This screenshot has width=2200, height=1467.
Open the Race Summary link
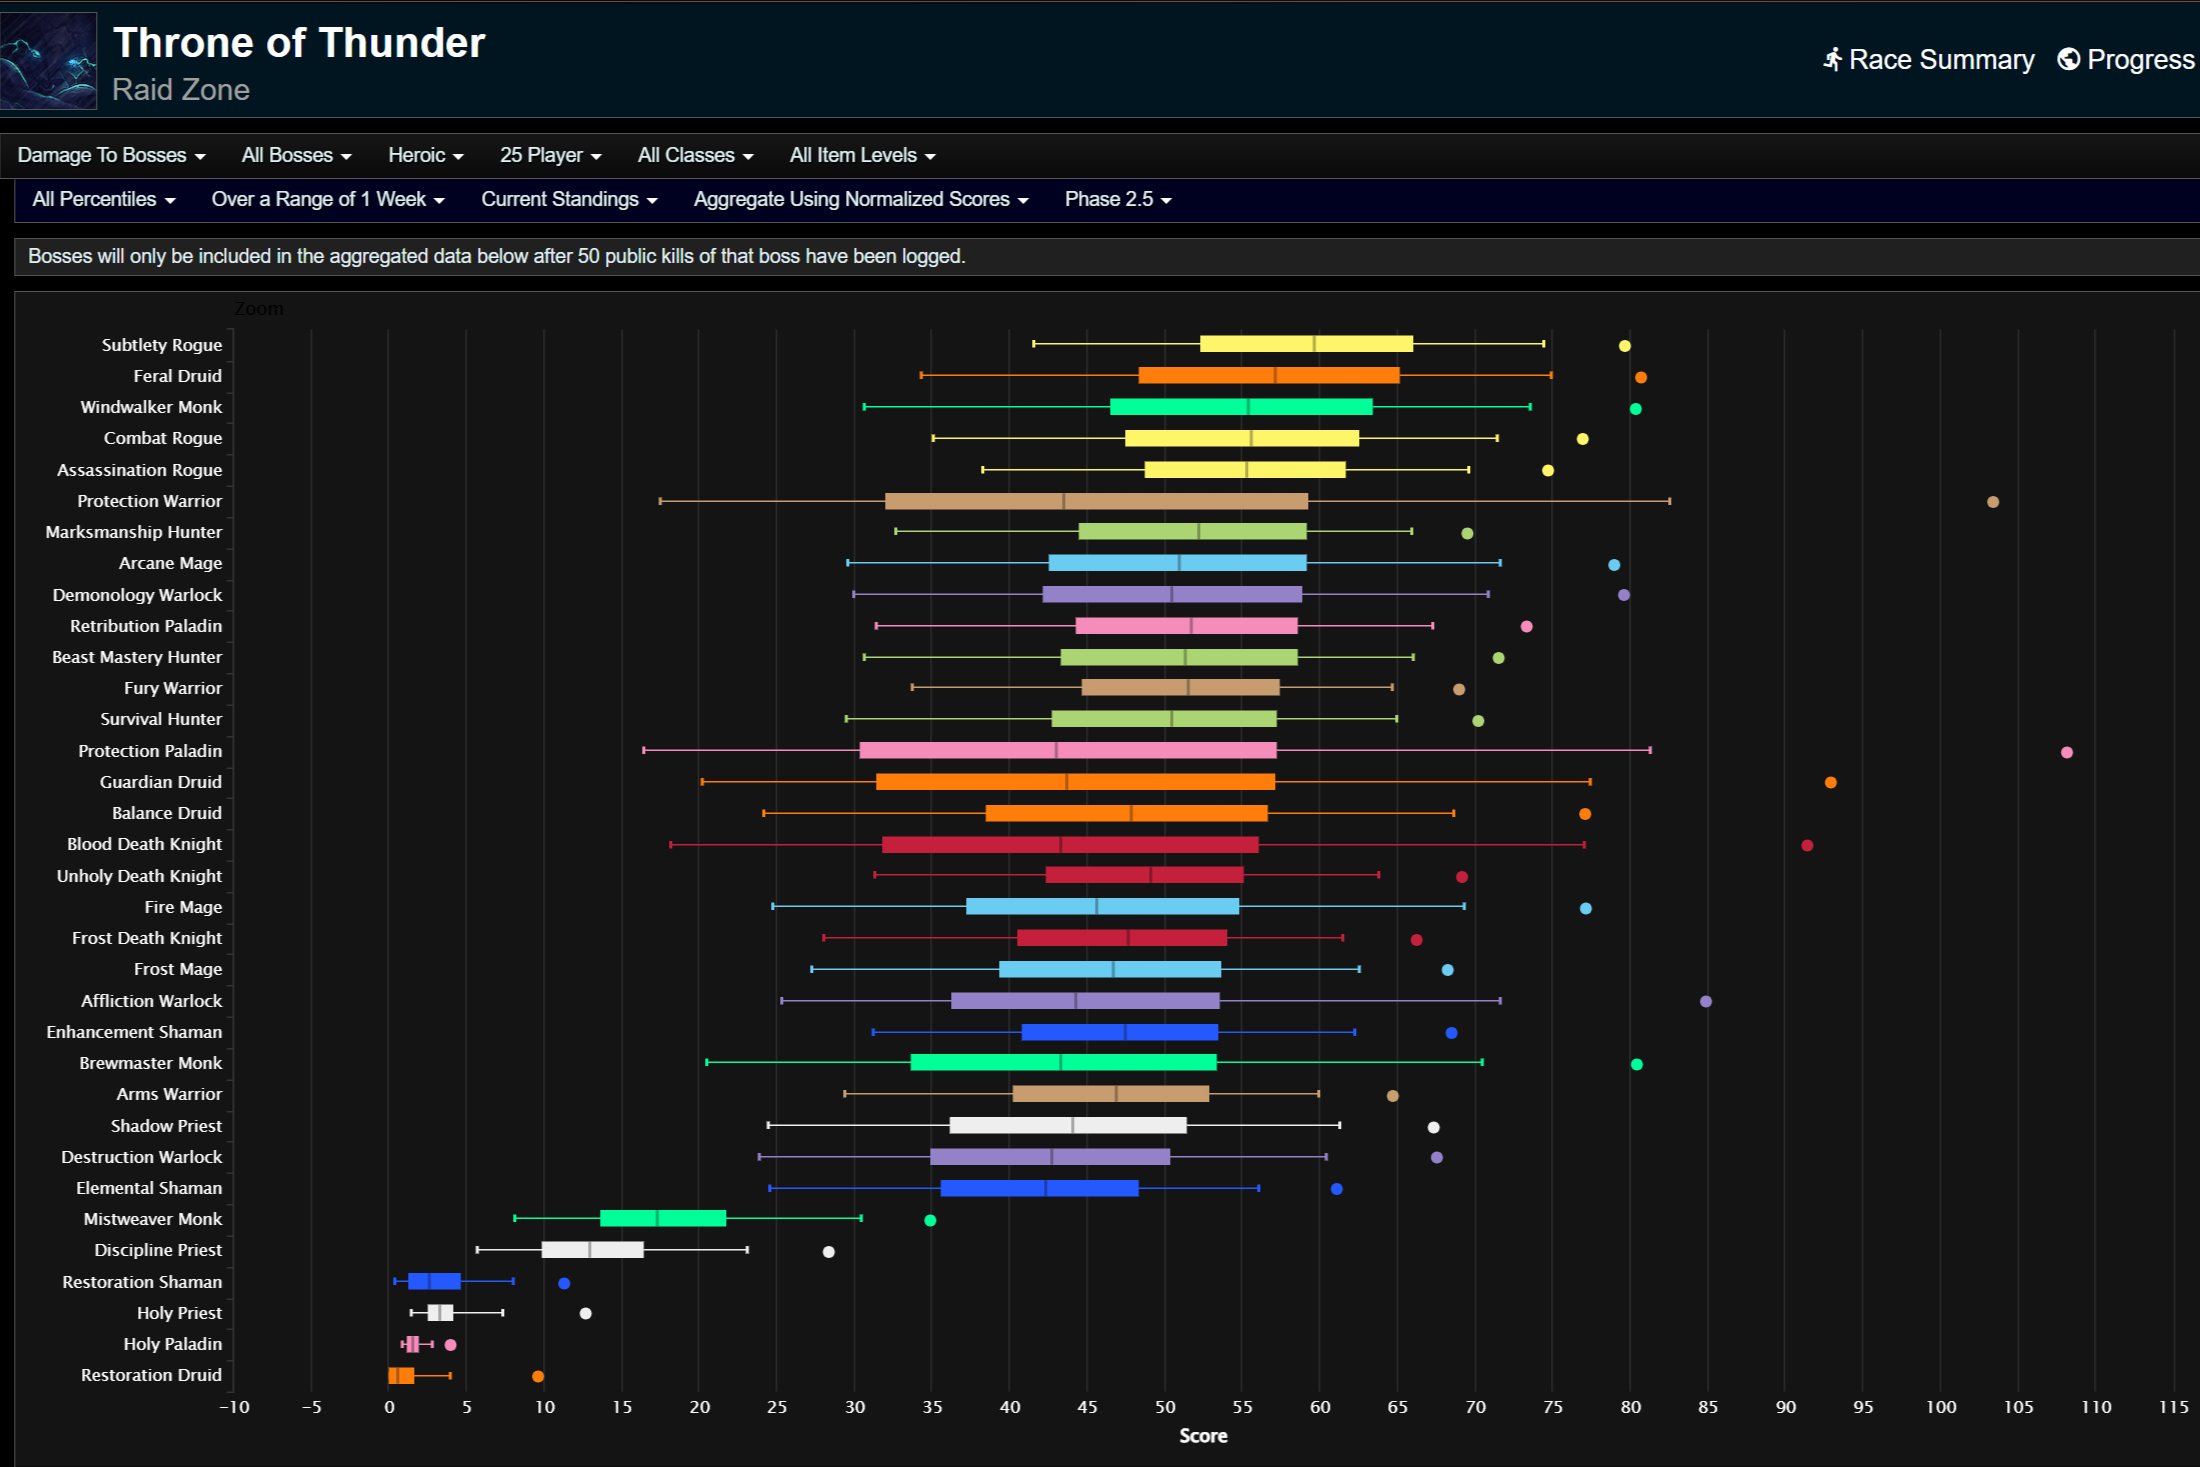point(1940,60)
